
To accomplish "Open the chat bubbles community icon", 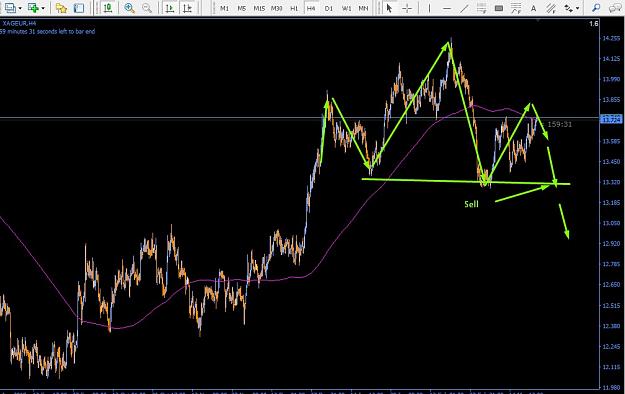I will (615, 8).
